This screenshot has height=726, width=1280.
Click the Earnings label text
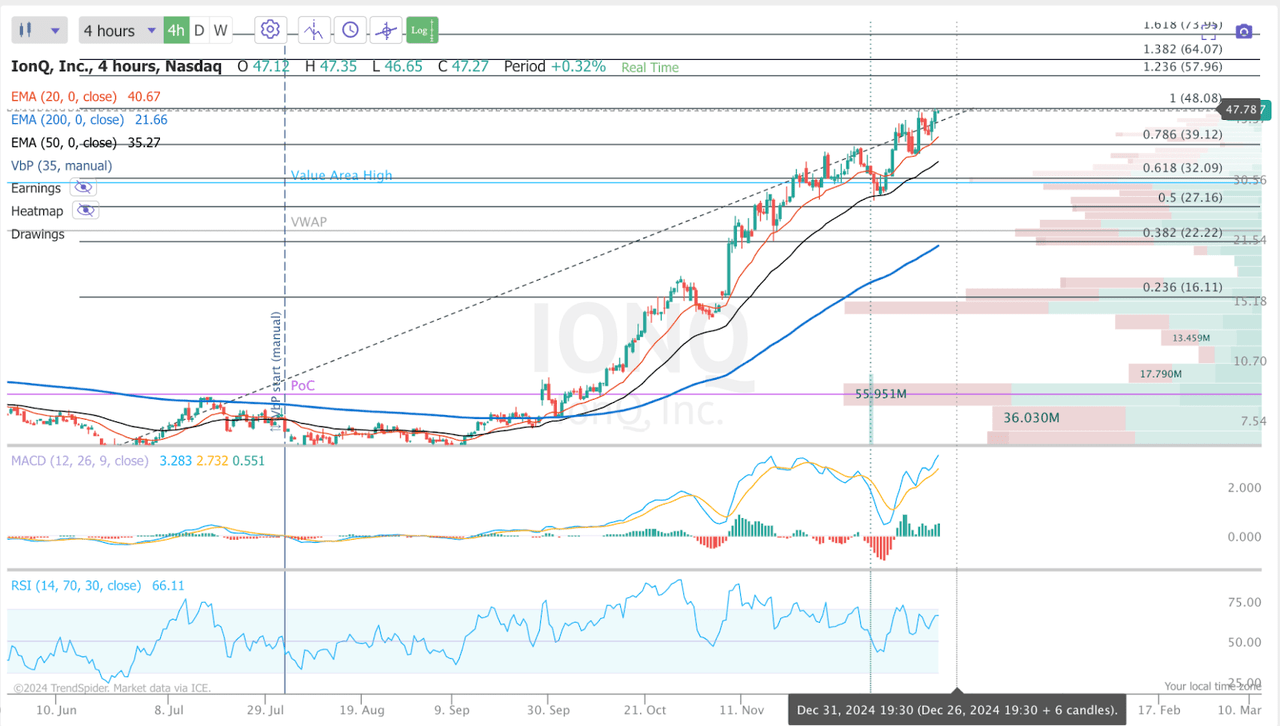(36, 188)
